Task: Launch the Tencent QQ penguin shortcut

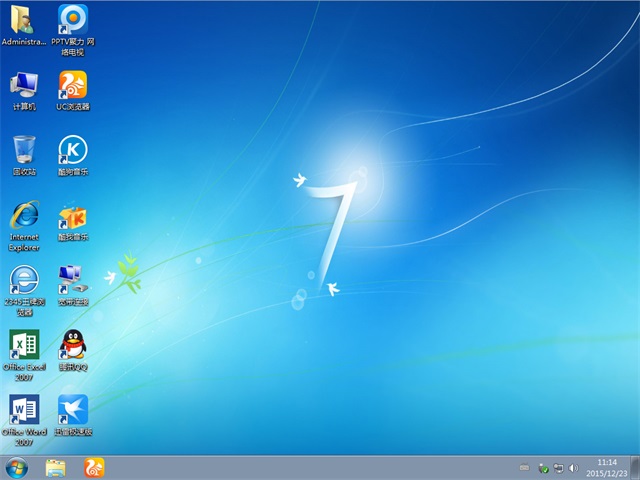Action: (x=73, y=344)
